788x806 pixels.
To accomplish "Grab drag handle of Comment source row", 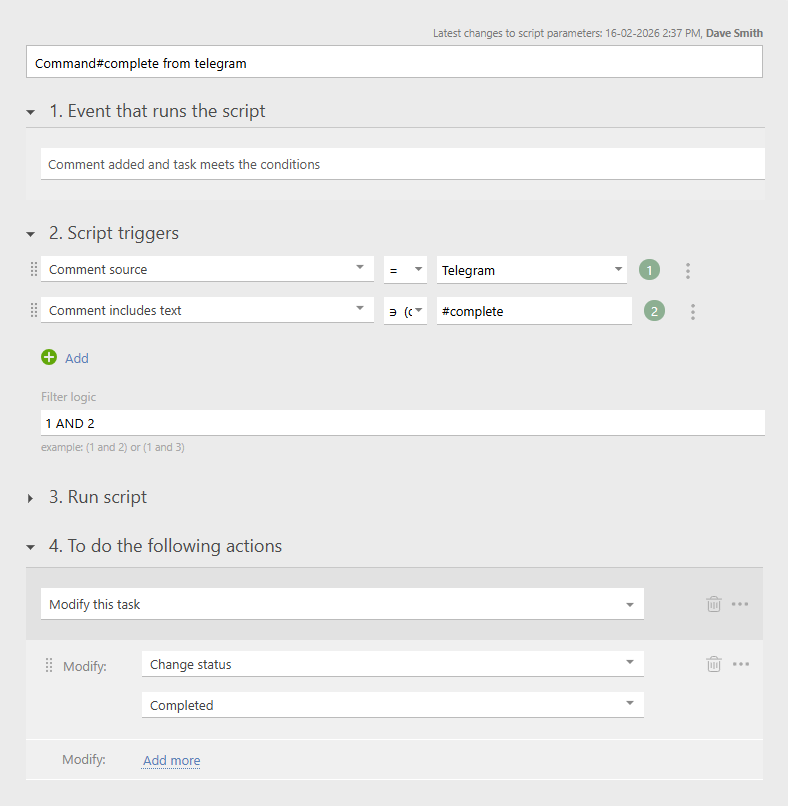I will tap(34, 270).
